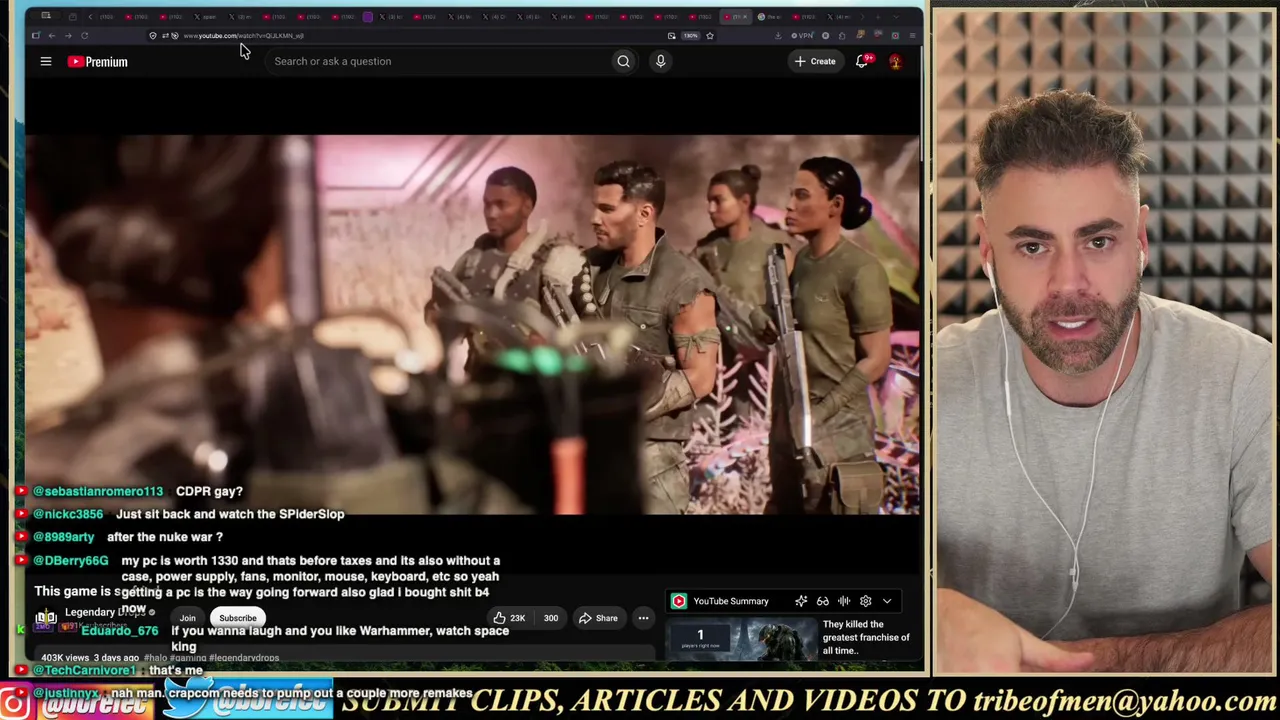Switch to the purple-icon browser tab
Screen dimensions: 1280x720
tap(368, 17)
